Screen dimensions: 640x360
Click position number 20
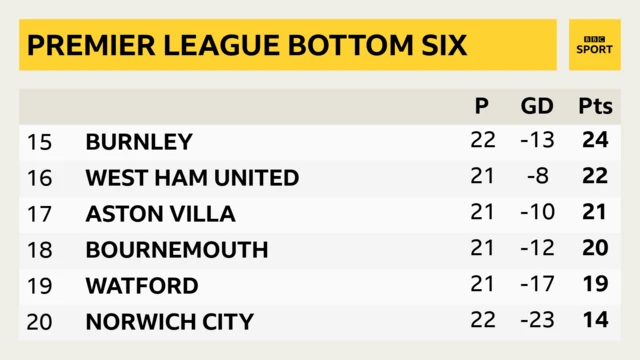[x=40, y=322]
